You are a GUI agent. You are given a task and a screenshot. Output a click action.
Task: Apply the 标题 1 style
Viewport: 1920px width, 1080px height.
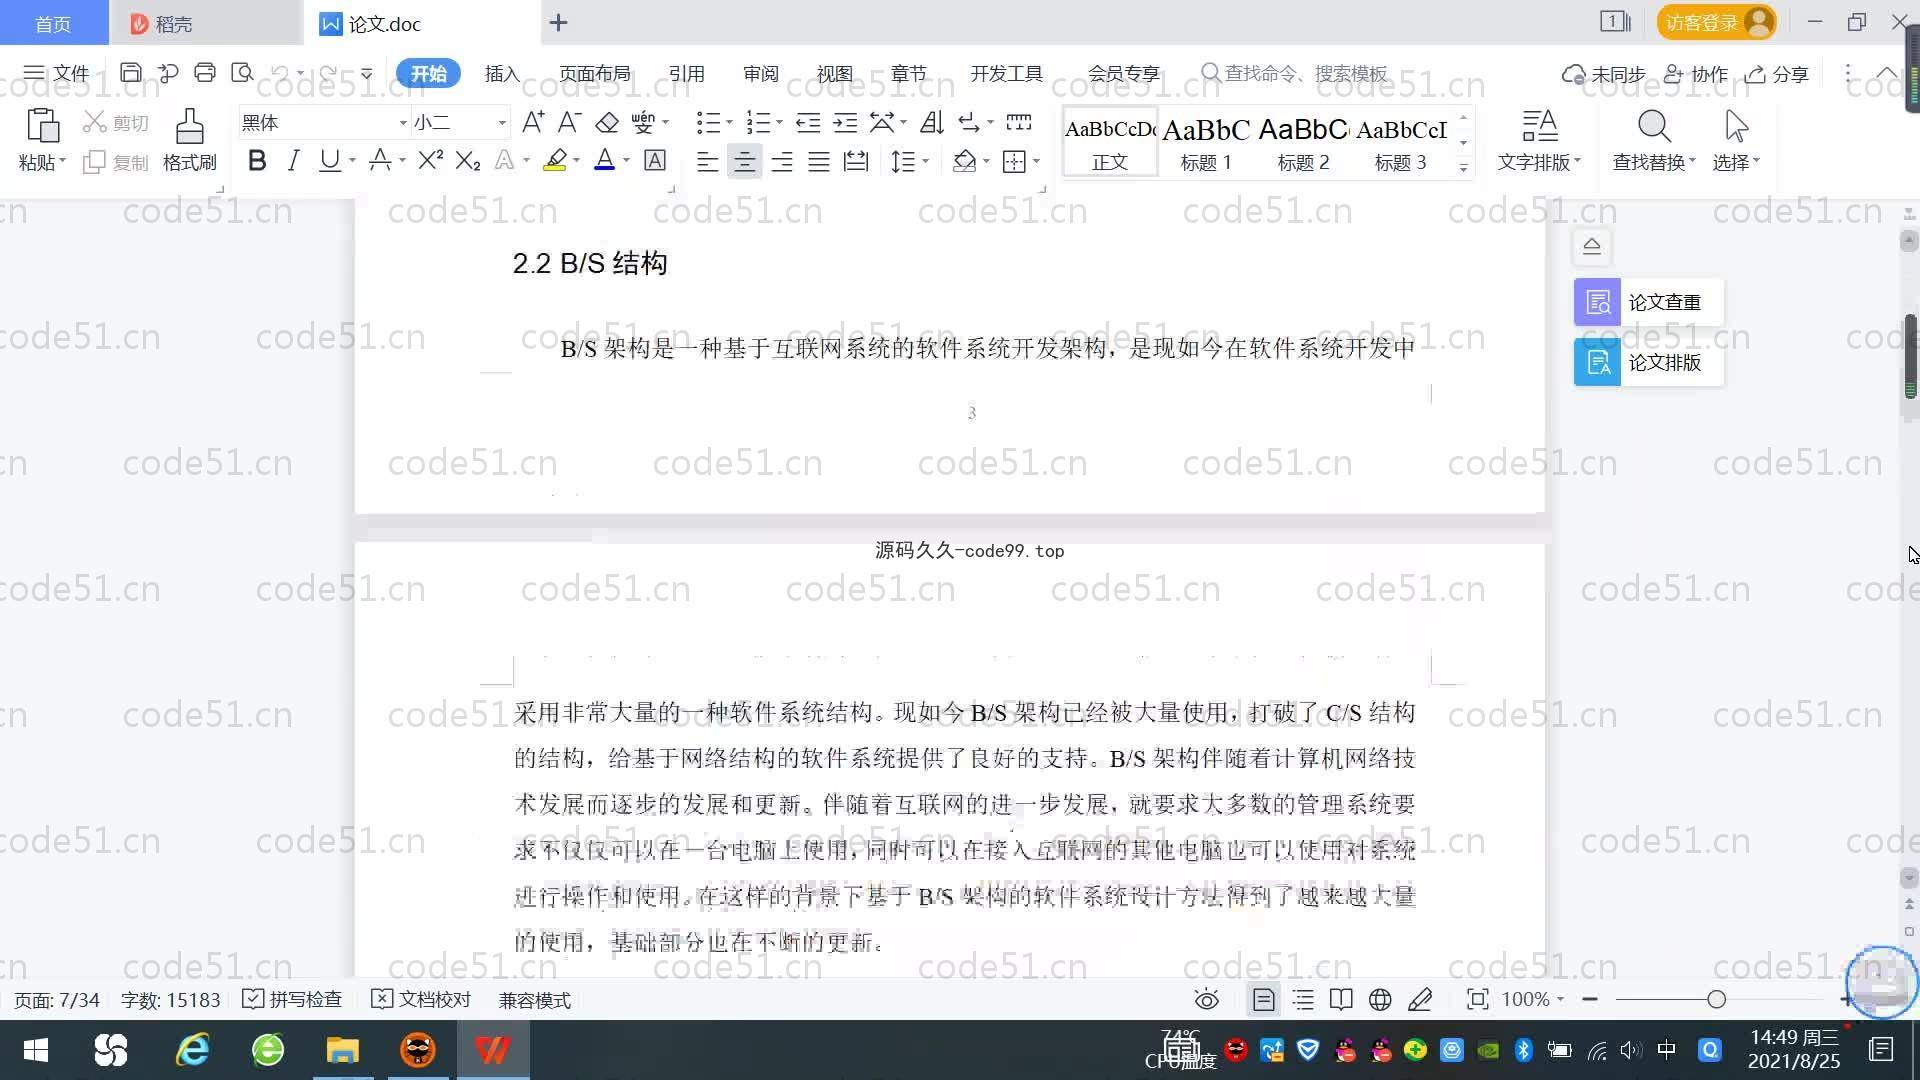1206,142
